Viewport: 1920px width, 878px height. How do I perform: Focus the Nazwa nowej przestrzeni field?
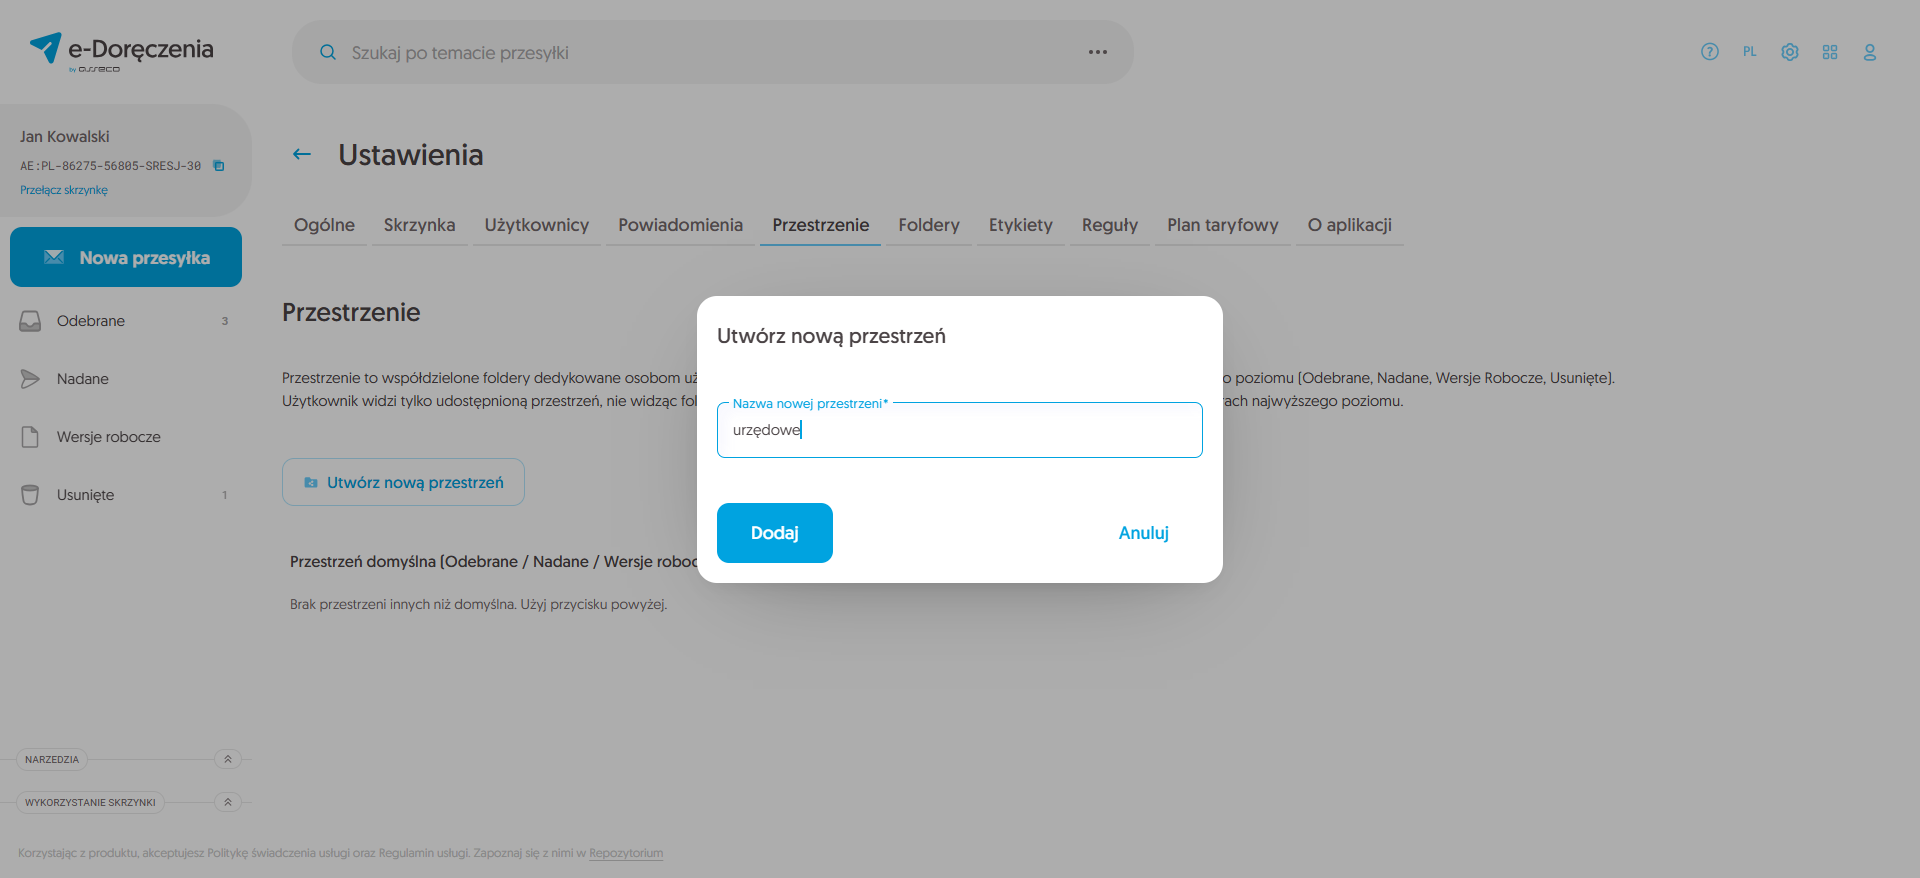click(959, 430)
